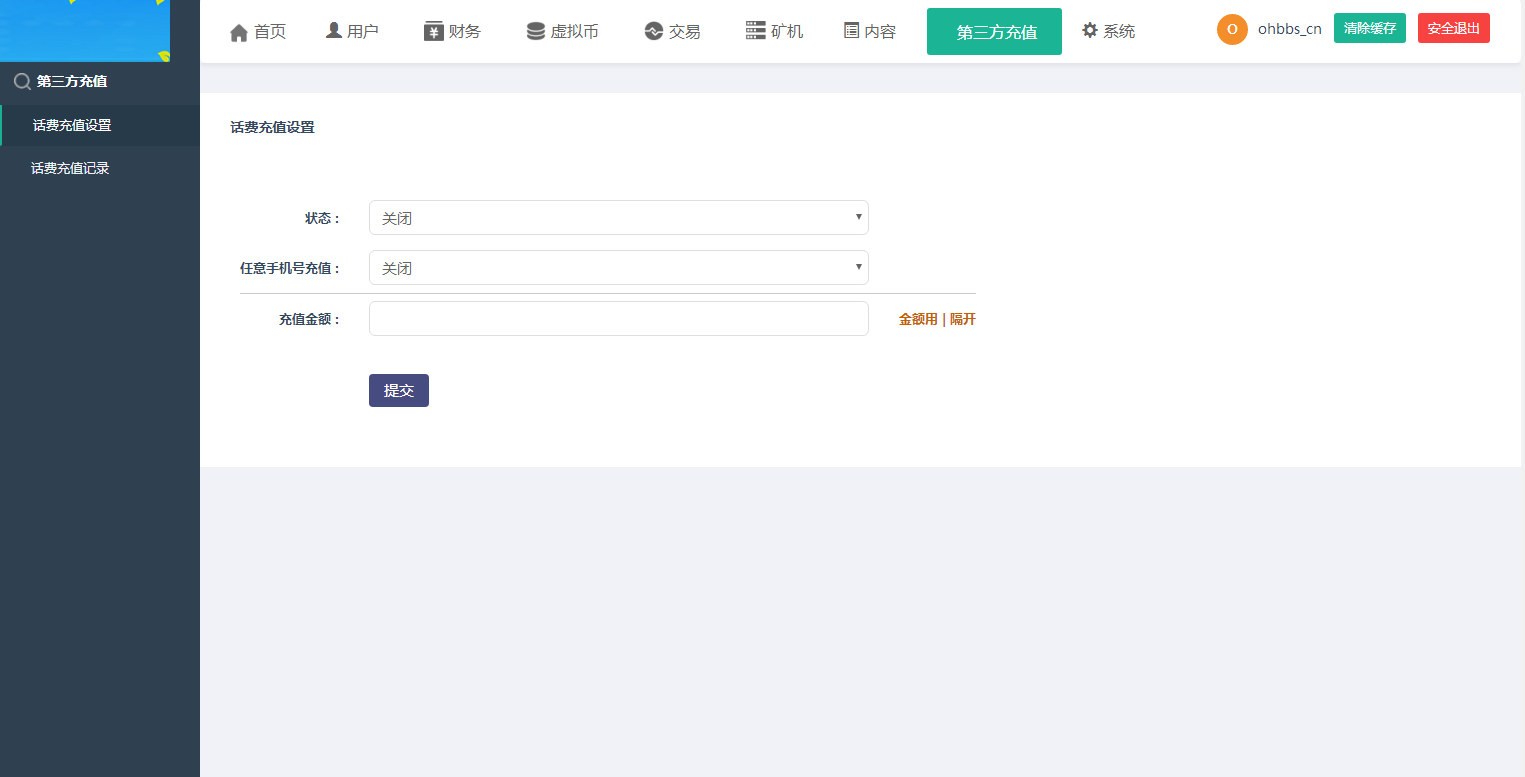Click the red 安全退出 logout button
The width and height of the screenshot is (1525, 777).
pyautogui.click(x=1453, y=29)
